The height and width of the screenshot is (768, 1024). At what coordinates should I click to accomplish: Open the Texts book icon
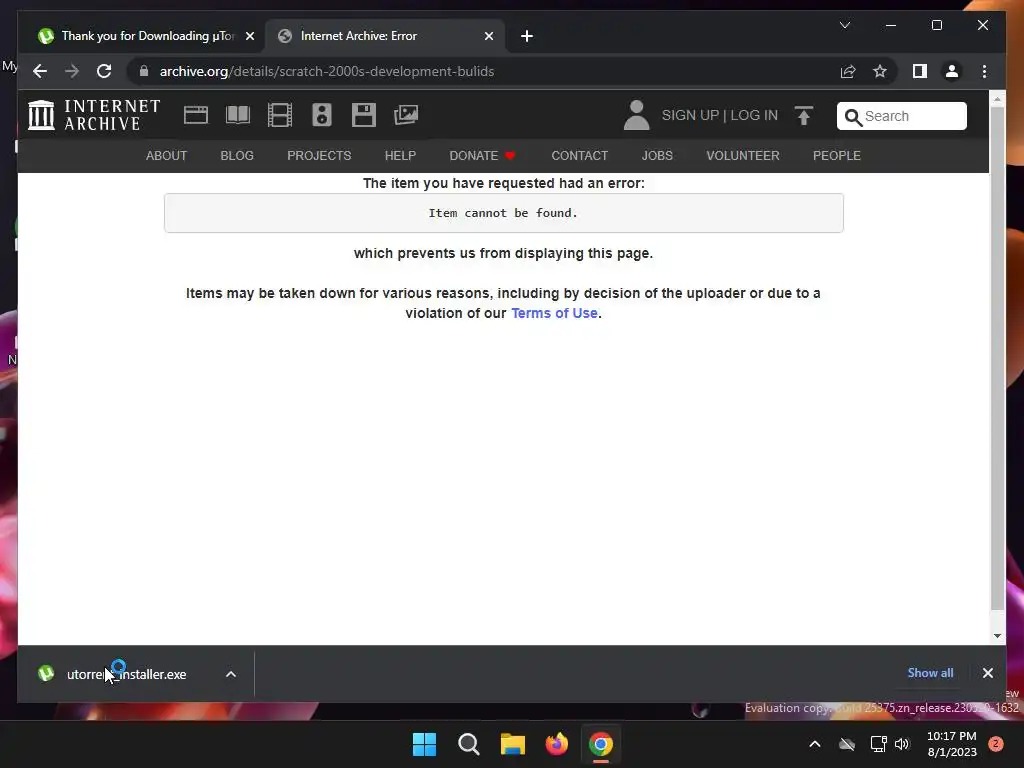pos(238,115)
